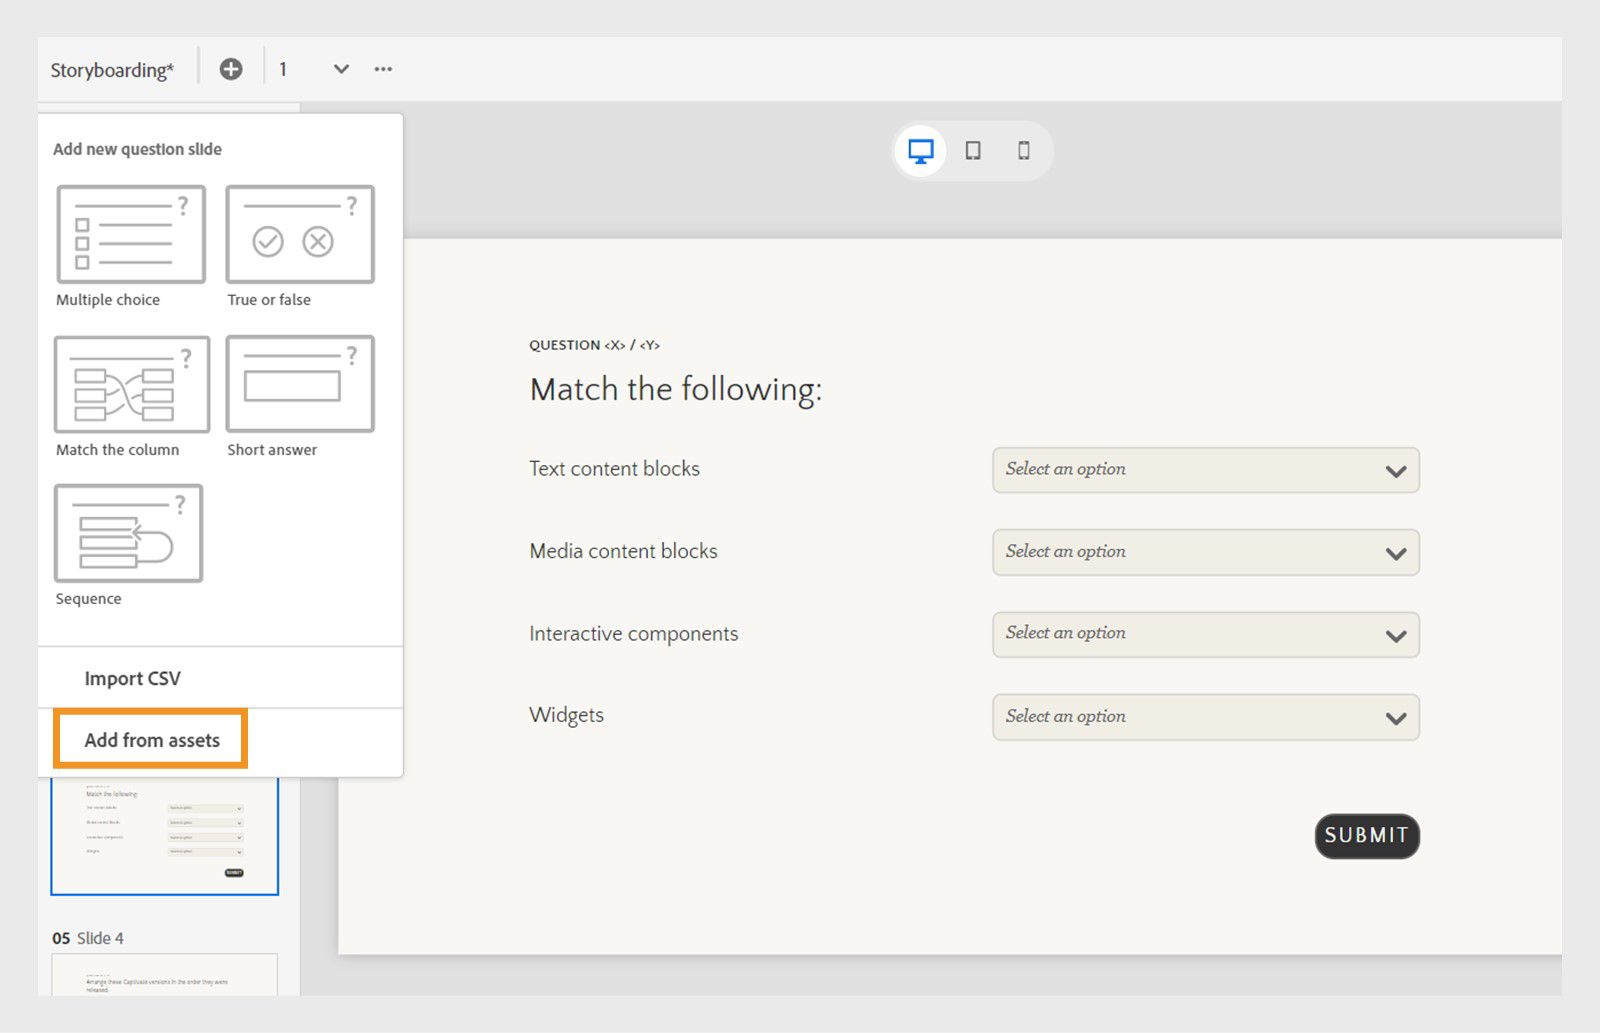Select the Sequence question slide type
Screen dimensions: 1600x1033
coord(128,534)
